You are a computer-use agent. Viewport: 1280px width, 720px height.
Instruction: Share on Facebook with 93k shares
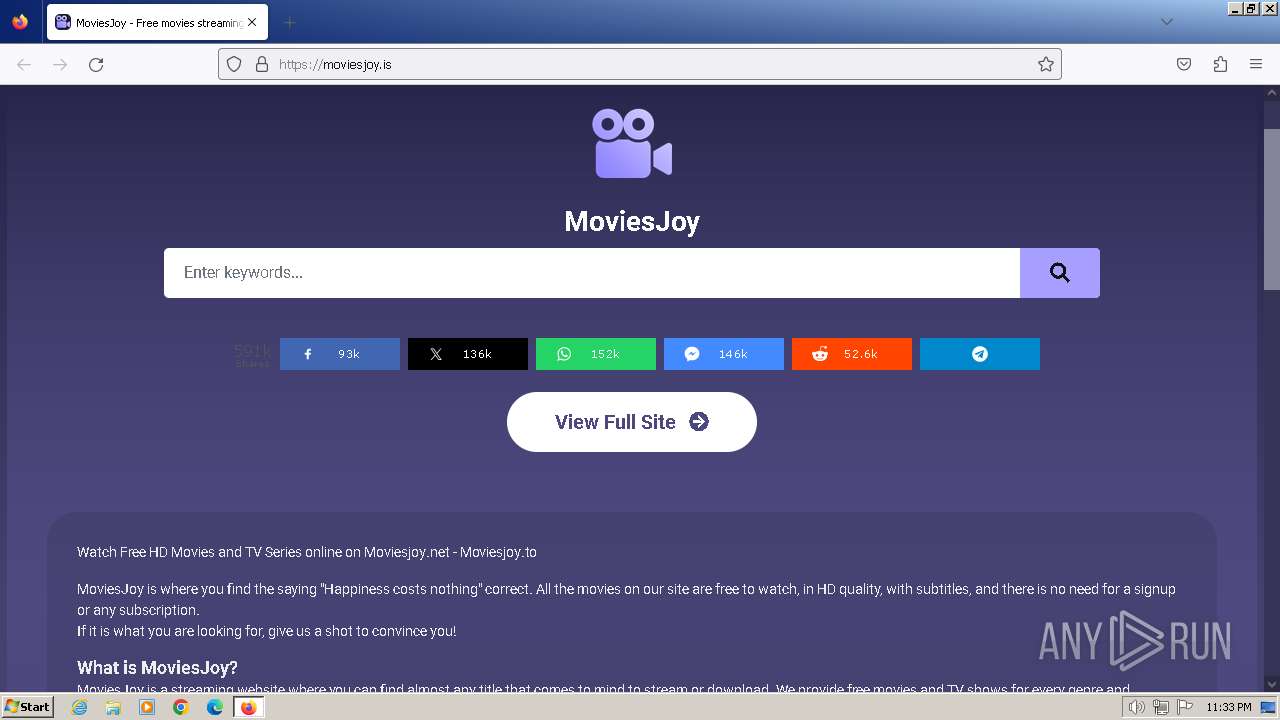click(x=340, y=354)
